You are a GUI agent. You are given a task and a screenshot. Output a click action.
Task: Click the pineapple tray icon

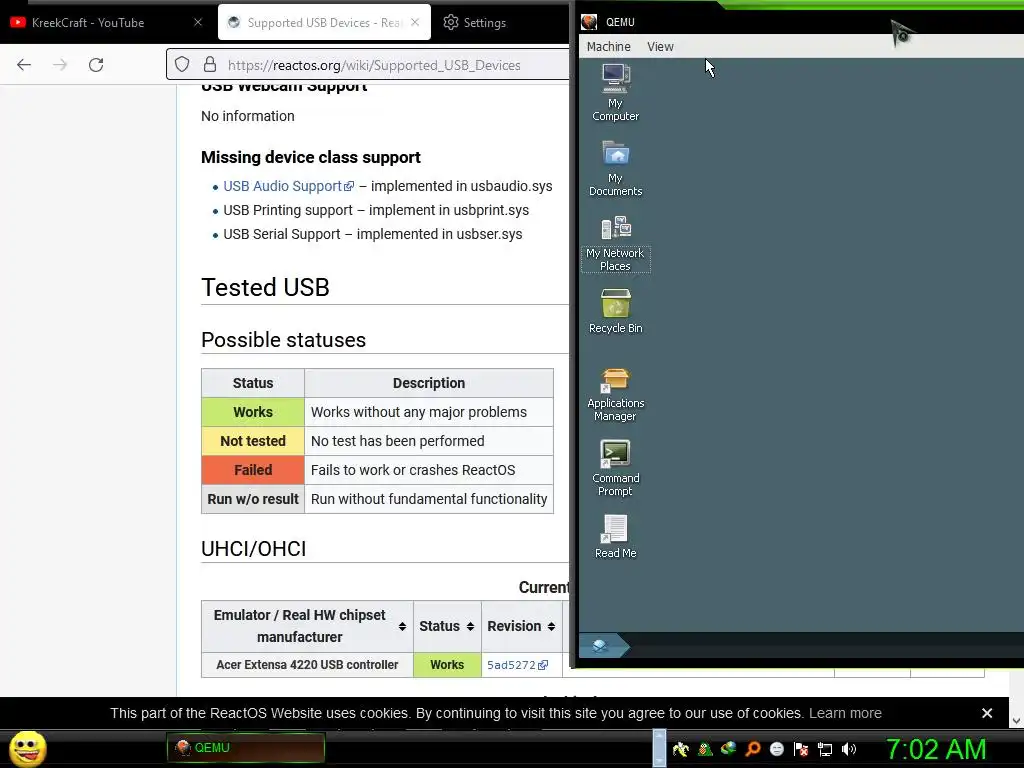point(705,749)
